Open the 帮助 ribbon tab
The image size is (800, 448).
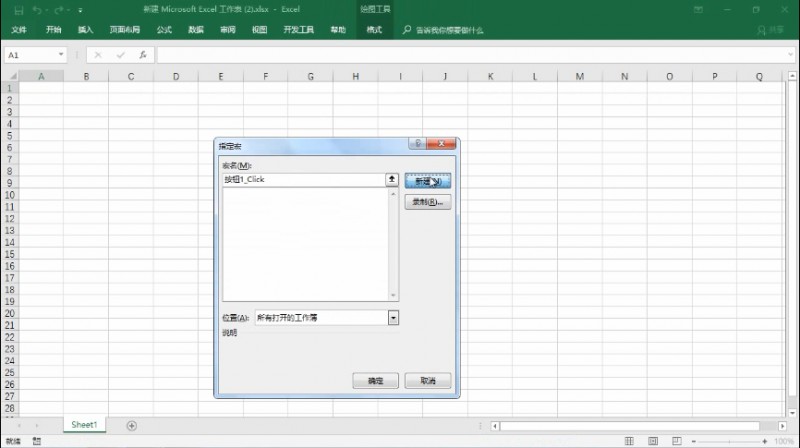click(x=338, y=30)
